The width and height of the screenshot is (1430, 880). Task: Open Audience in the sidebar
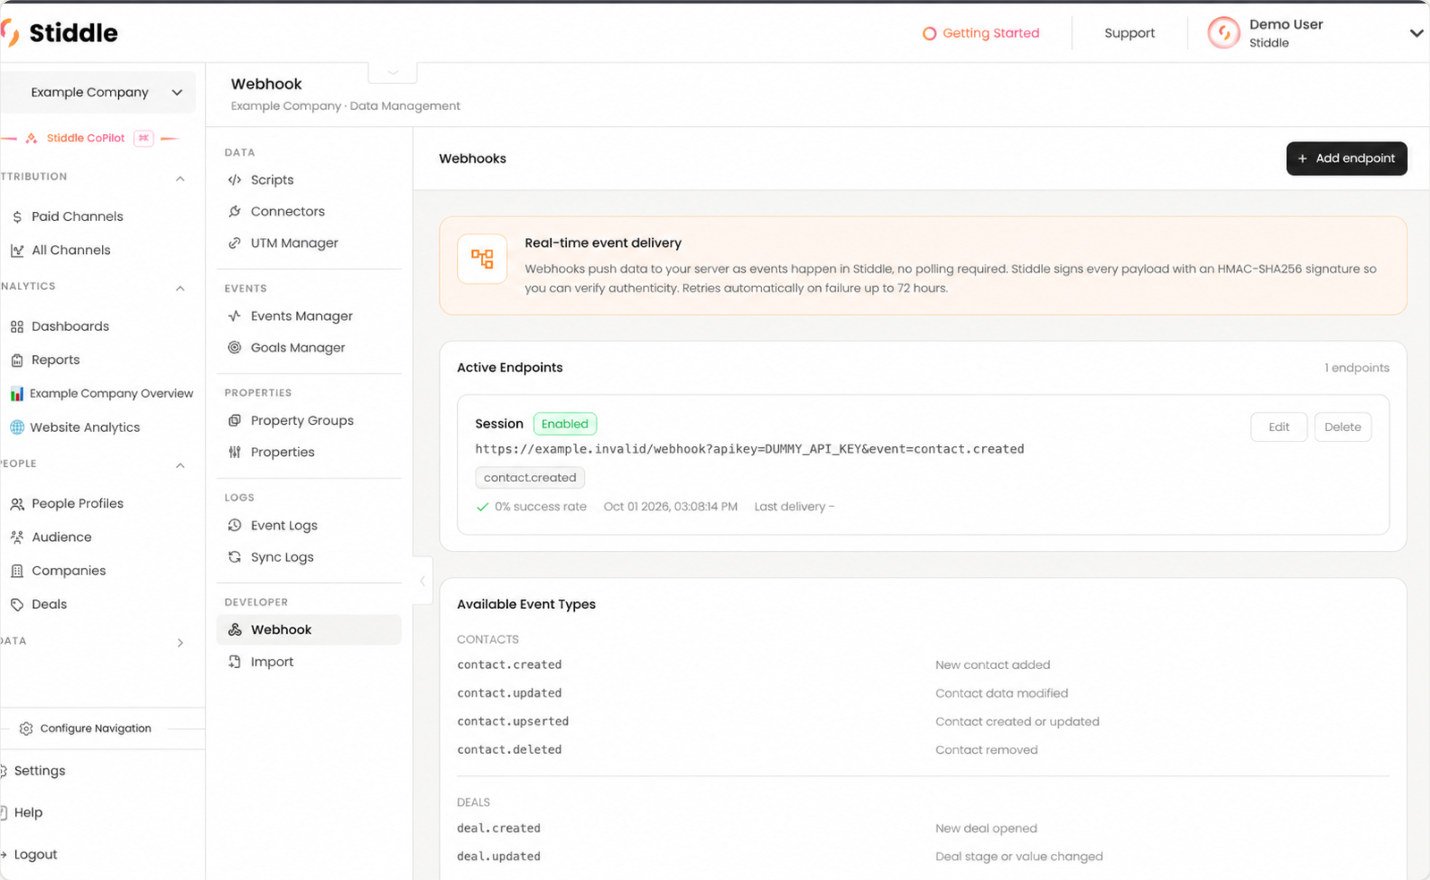(x=61, y=537)
